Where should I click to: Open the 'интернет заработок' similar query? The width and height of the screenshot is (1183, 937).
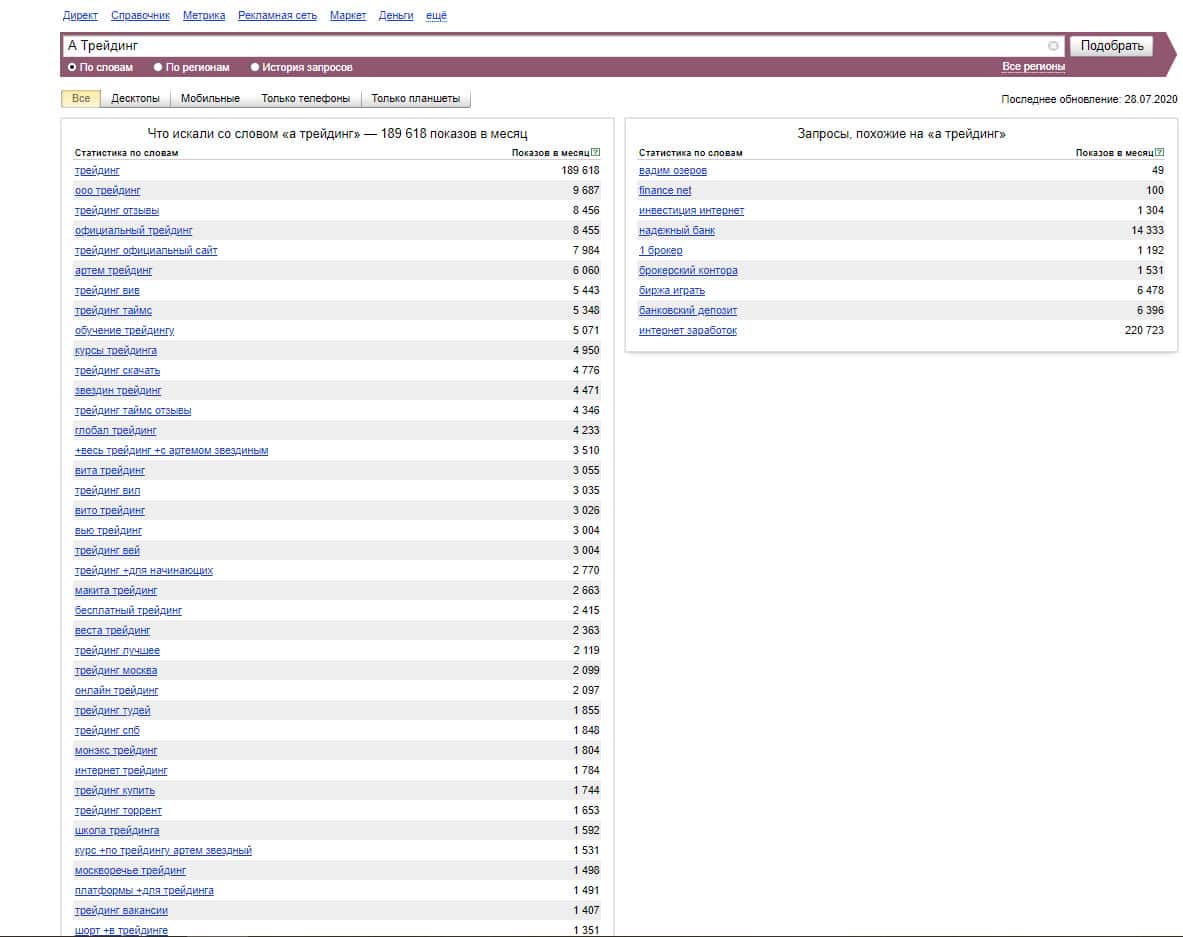(688, 331)
